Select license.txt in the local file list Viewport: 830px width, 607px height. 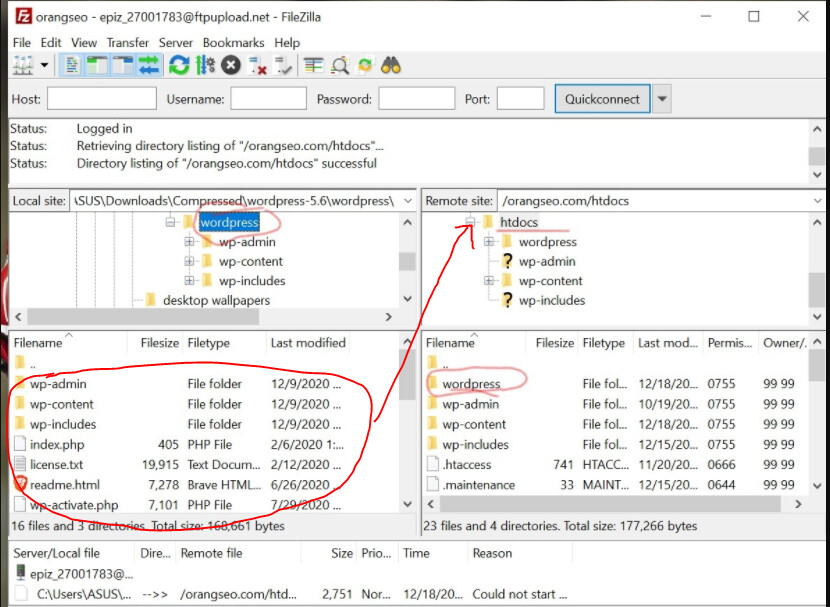(57, 465)
